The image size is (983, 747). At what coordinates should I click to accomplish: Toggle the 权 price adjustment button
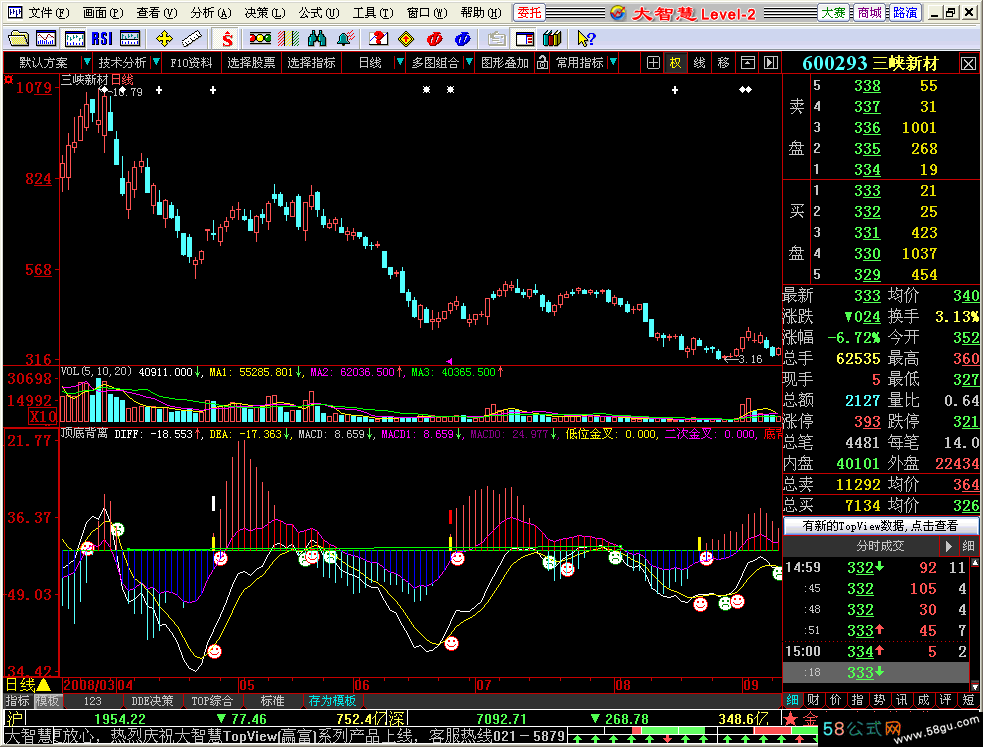click(675, 63)
